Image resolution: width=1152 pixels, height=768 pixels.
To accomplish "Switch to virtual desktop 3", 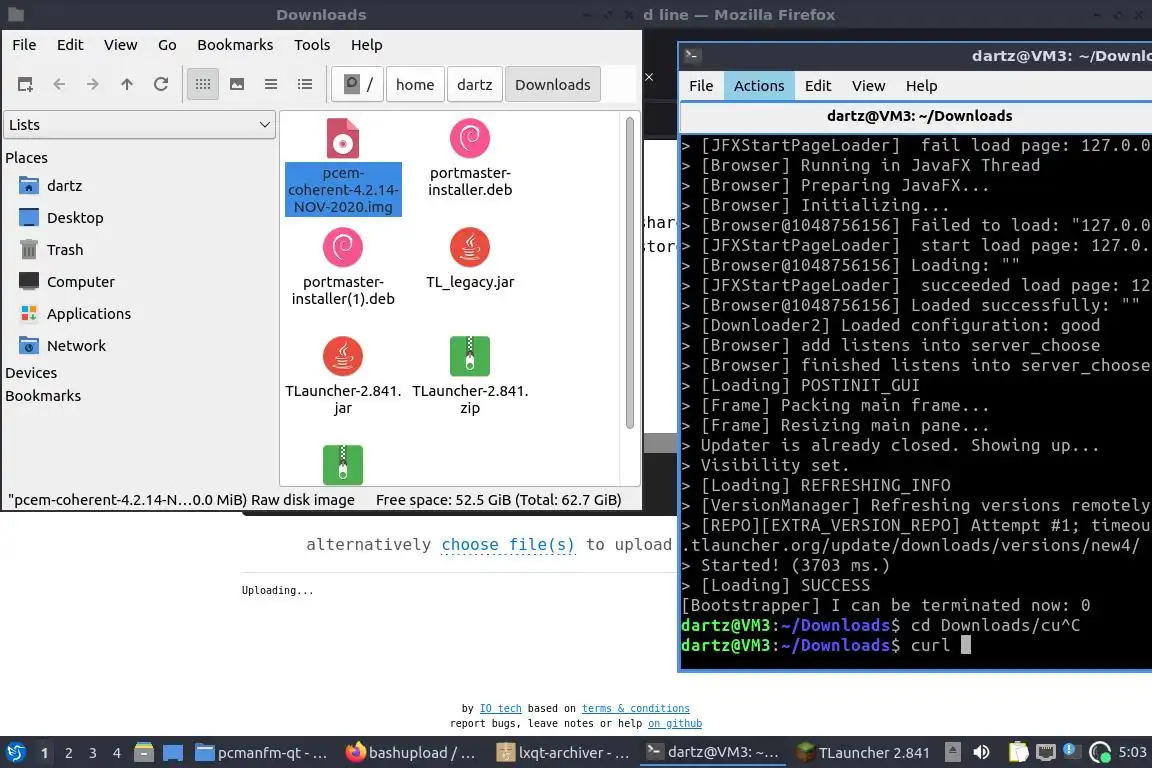I will (x=93, y=753).
